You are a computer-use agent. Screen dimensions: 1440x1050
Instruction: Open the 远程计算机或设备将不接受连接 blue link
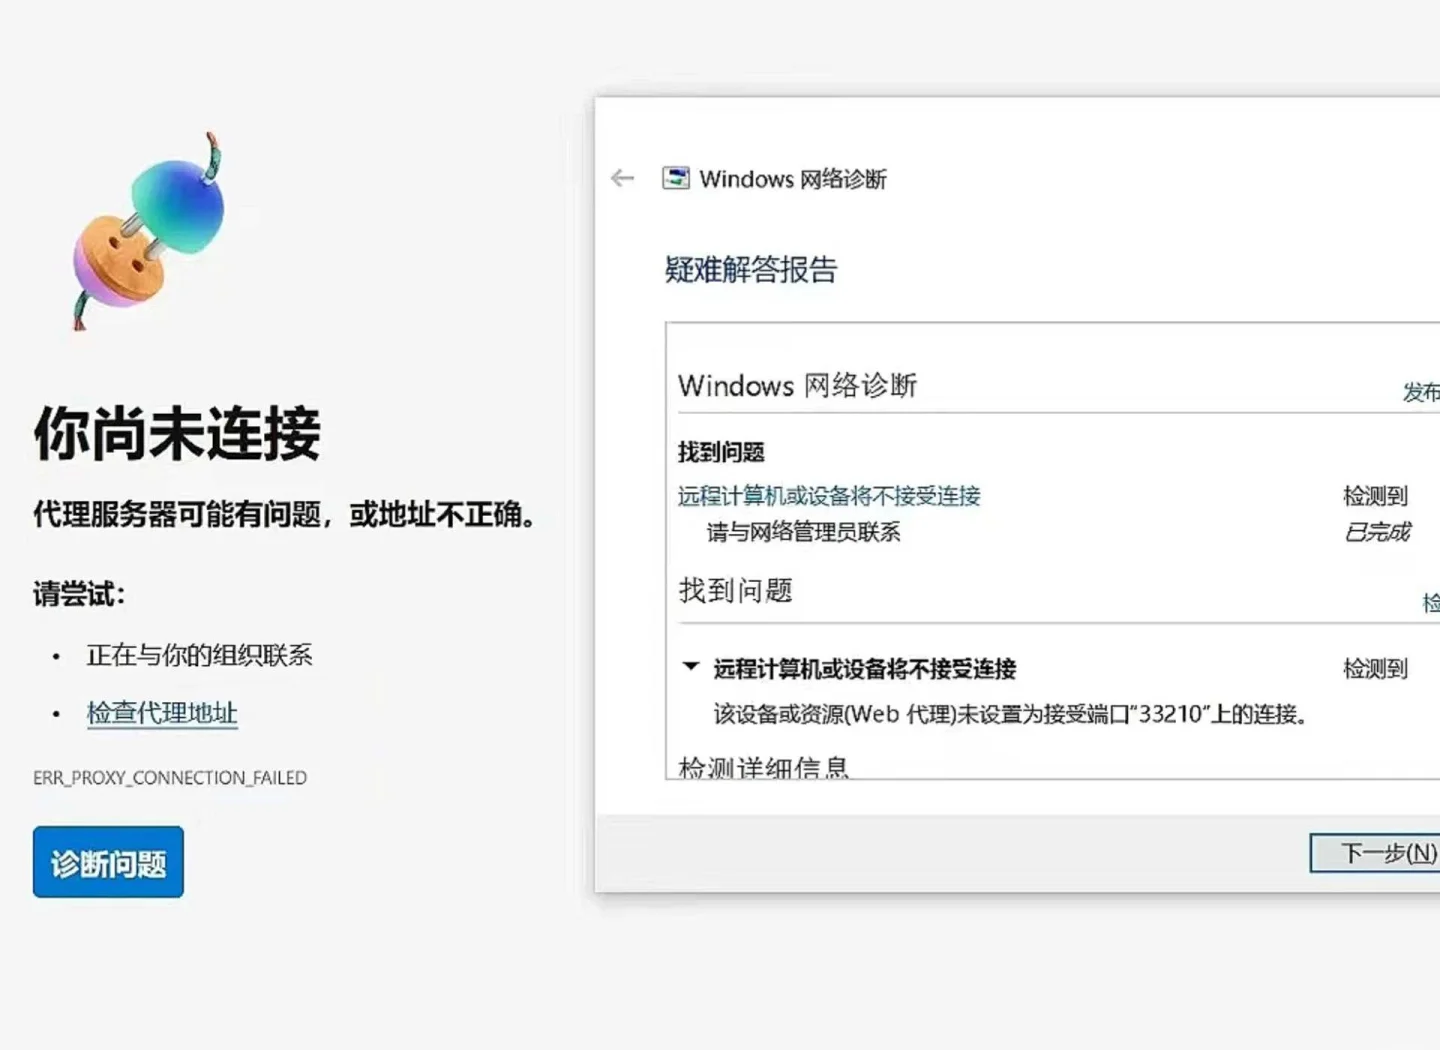(829, 496)
